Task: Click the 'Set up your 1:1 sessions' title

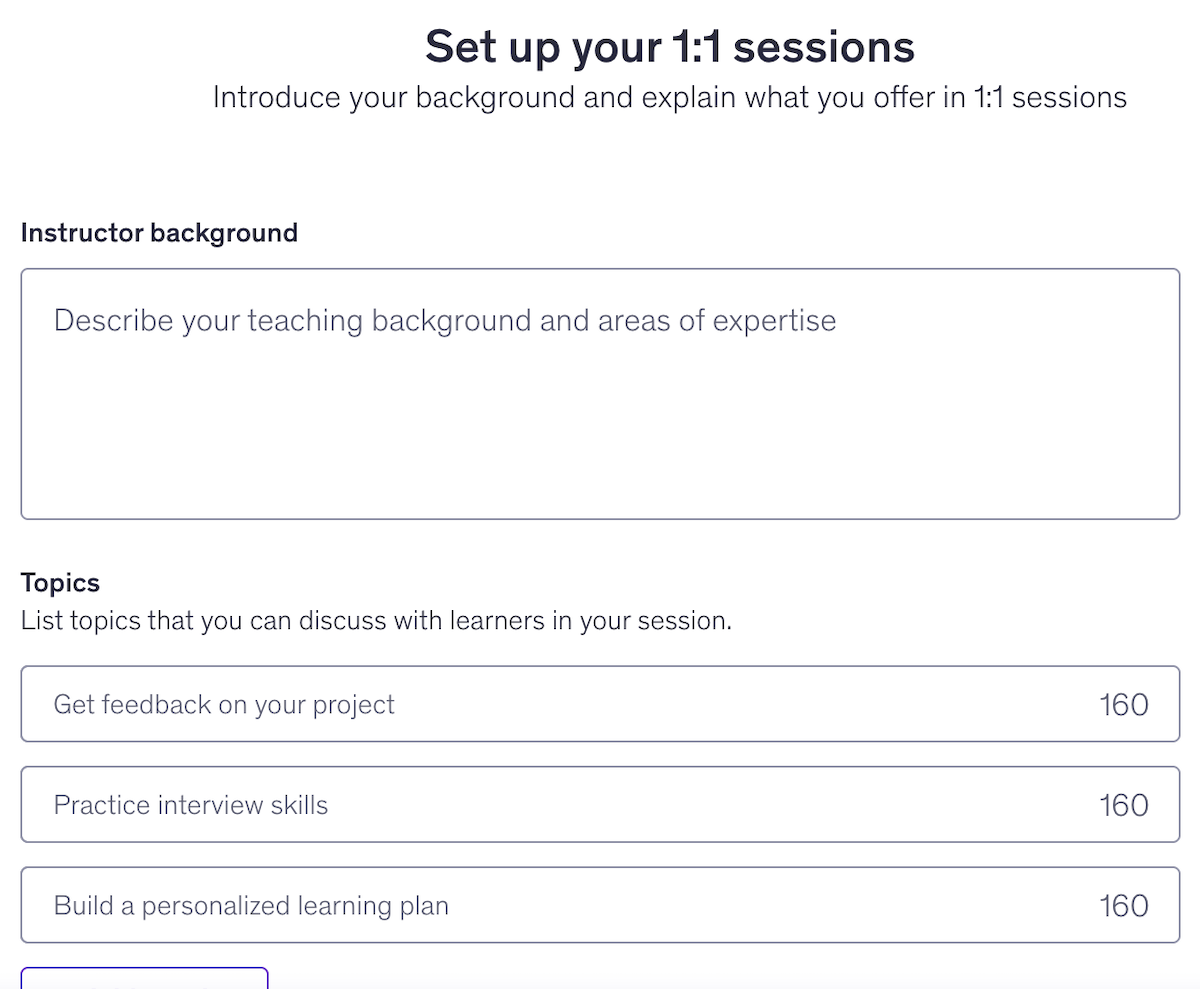Action: (670, 46)
